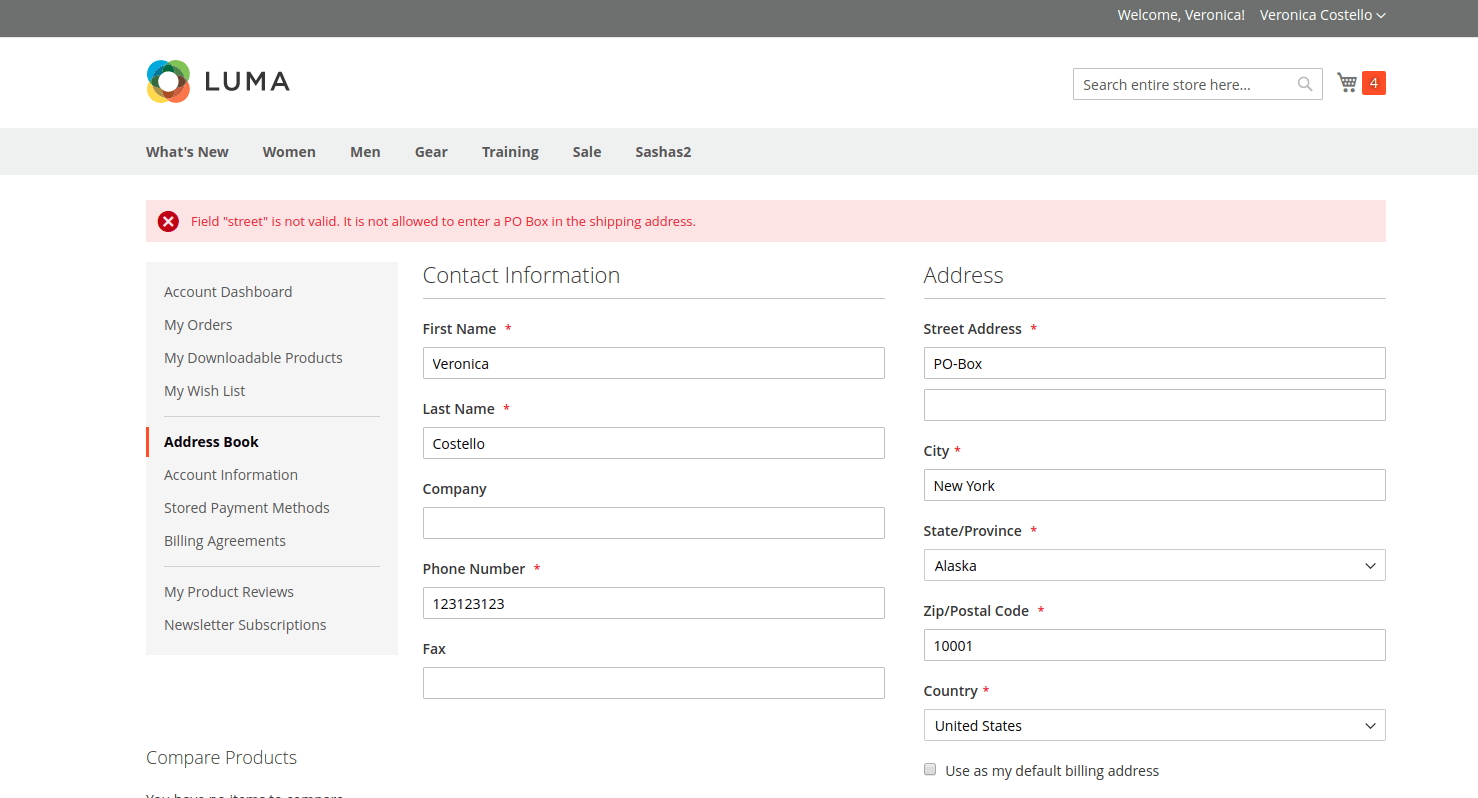
Task: Open the Men menu
Action: click(365, 152)
